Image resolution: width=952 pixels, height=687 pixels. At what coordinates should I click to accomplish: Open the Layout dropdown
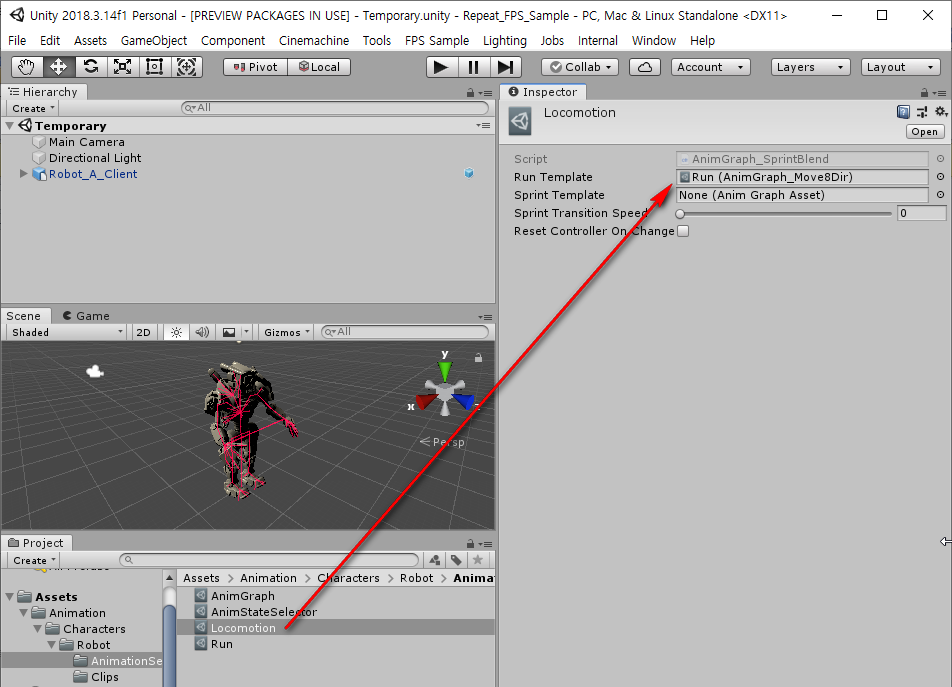[x=900, y=67]
